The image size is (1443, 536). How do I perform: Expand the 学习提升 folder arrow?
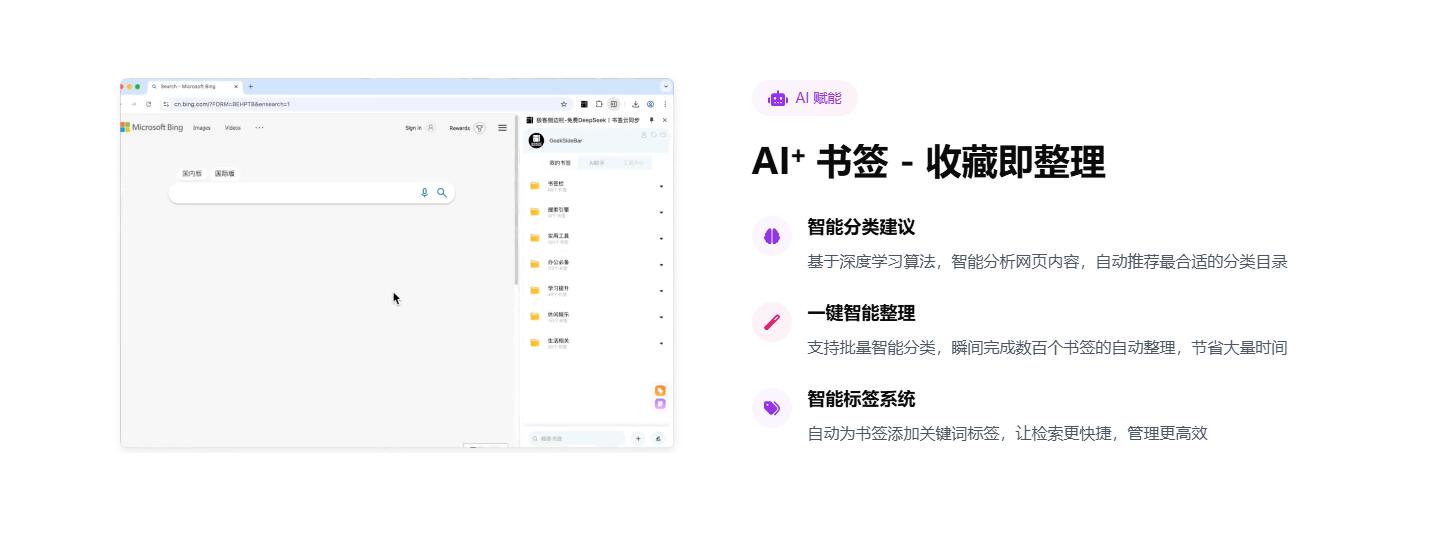[661, 291]
